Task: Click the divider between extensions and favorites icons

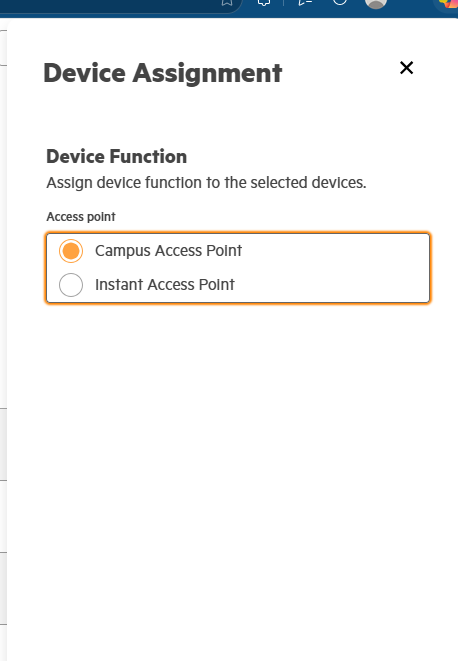Action: pos(283,3)
